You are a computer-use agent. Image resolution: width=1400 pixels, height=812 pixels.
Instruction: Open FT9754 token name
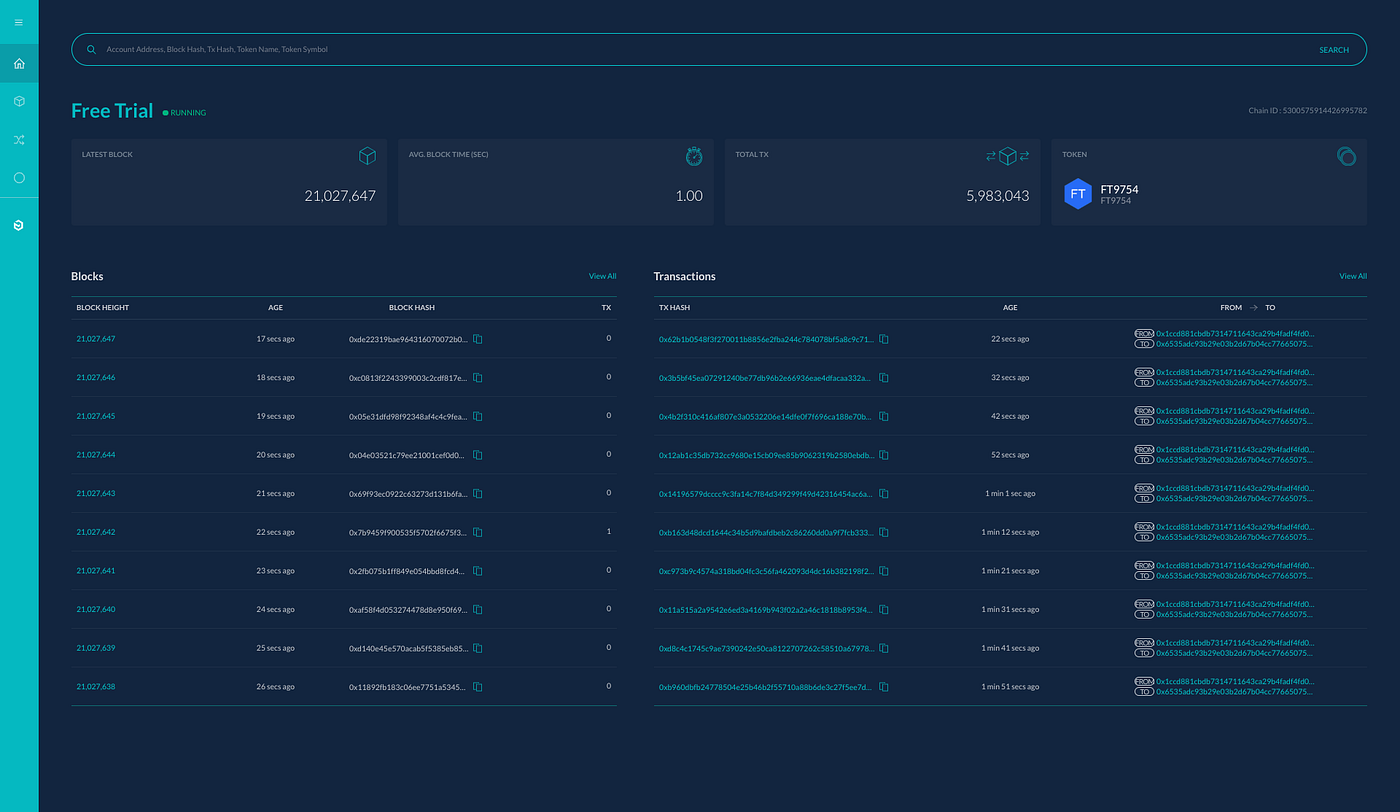point(1119,189)
